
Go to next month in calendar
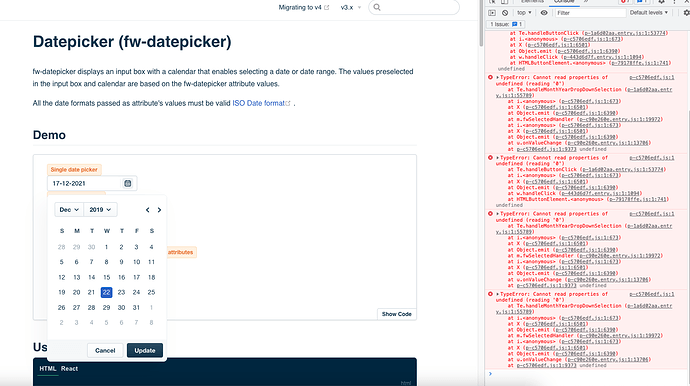tap(159, 210)
